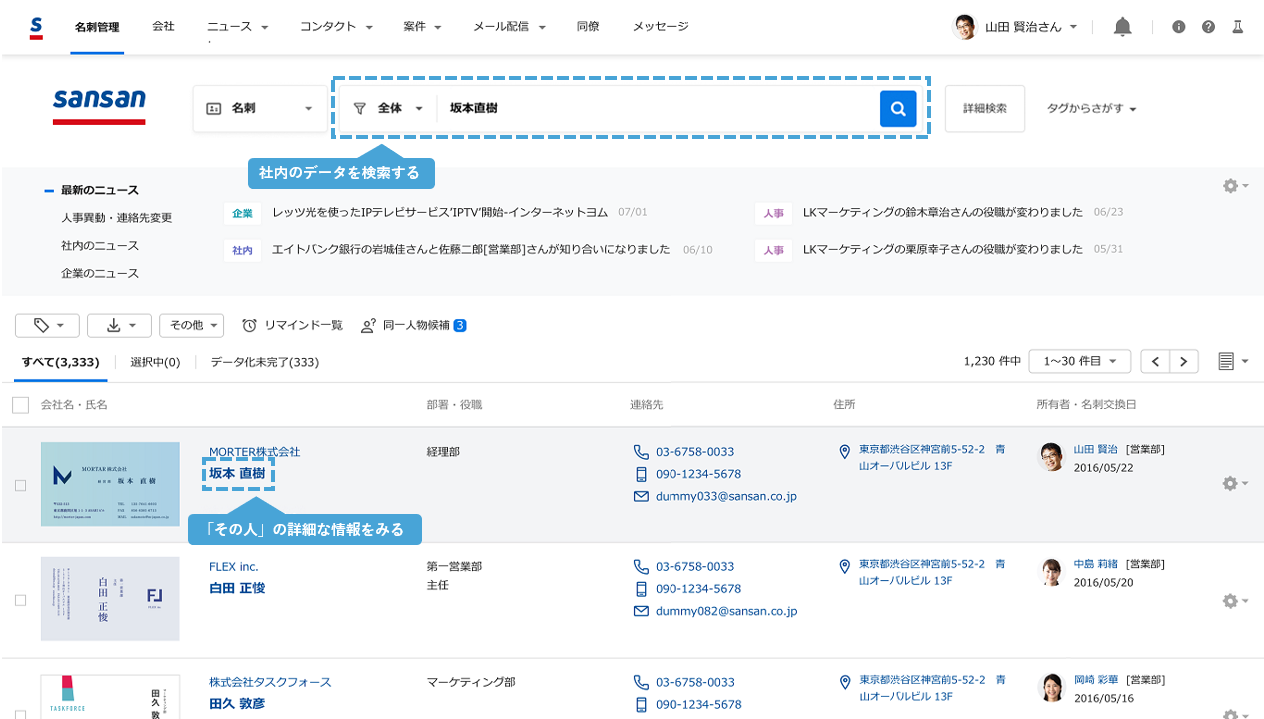Screen dimensions: 1264x719
Task: Open 白田 正俊 contact link
Action: [237, 588]
